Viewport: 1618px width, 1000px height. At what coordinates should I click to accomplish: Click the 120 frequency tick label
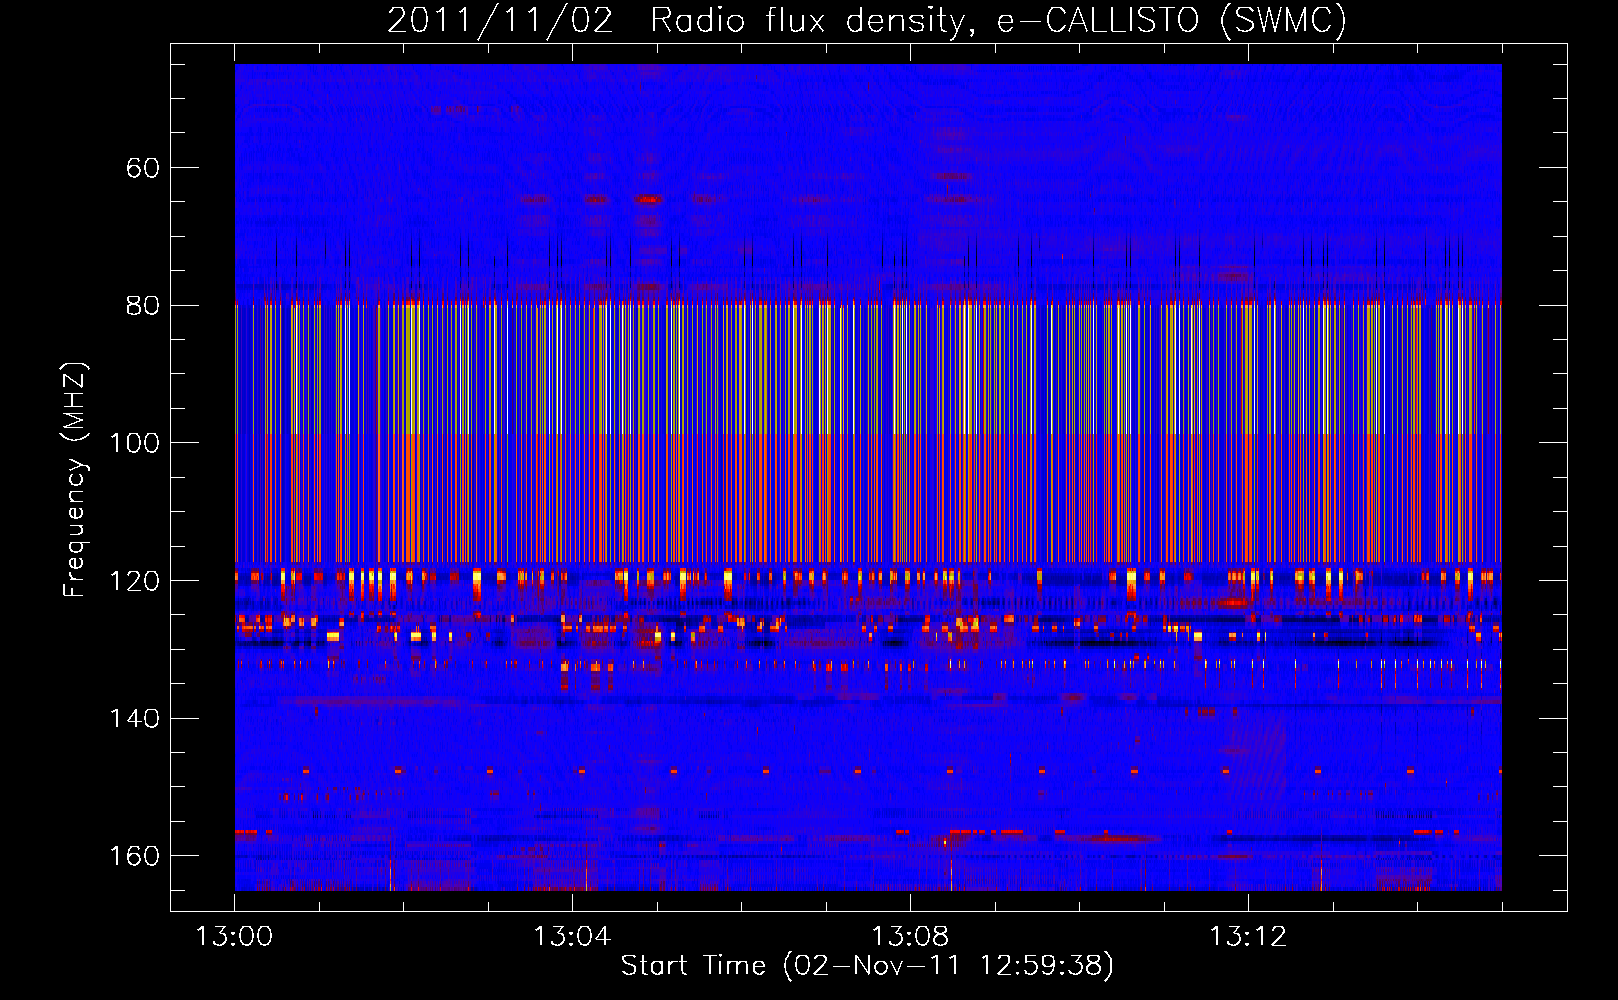[x=135, y=581]
